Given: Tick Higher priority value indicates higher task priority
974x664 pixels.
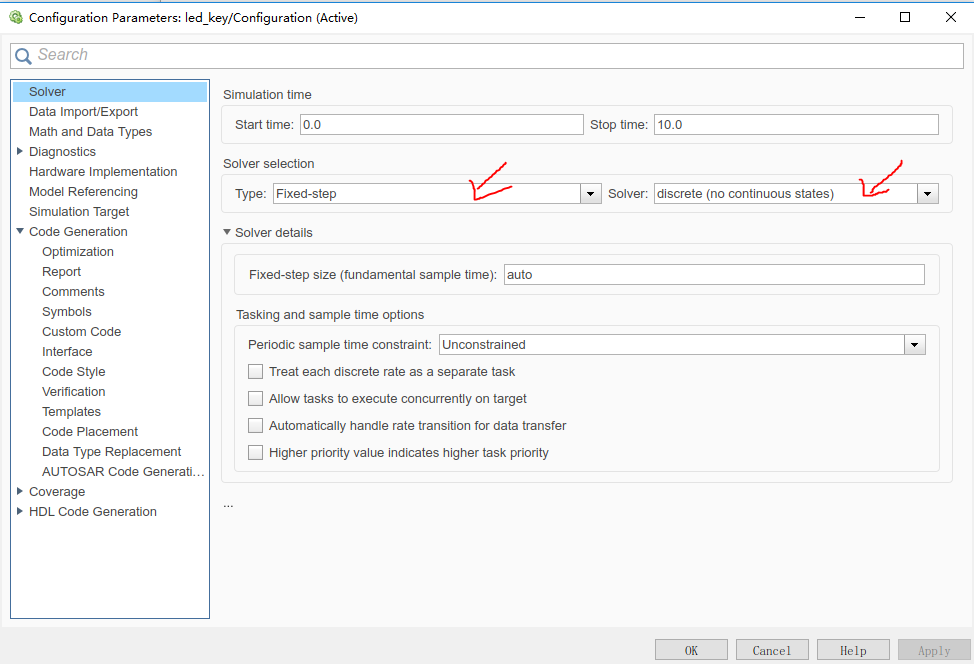Looking at the screenshot, I should [255, 453].
